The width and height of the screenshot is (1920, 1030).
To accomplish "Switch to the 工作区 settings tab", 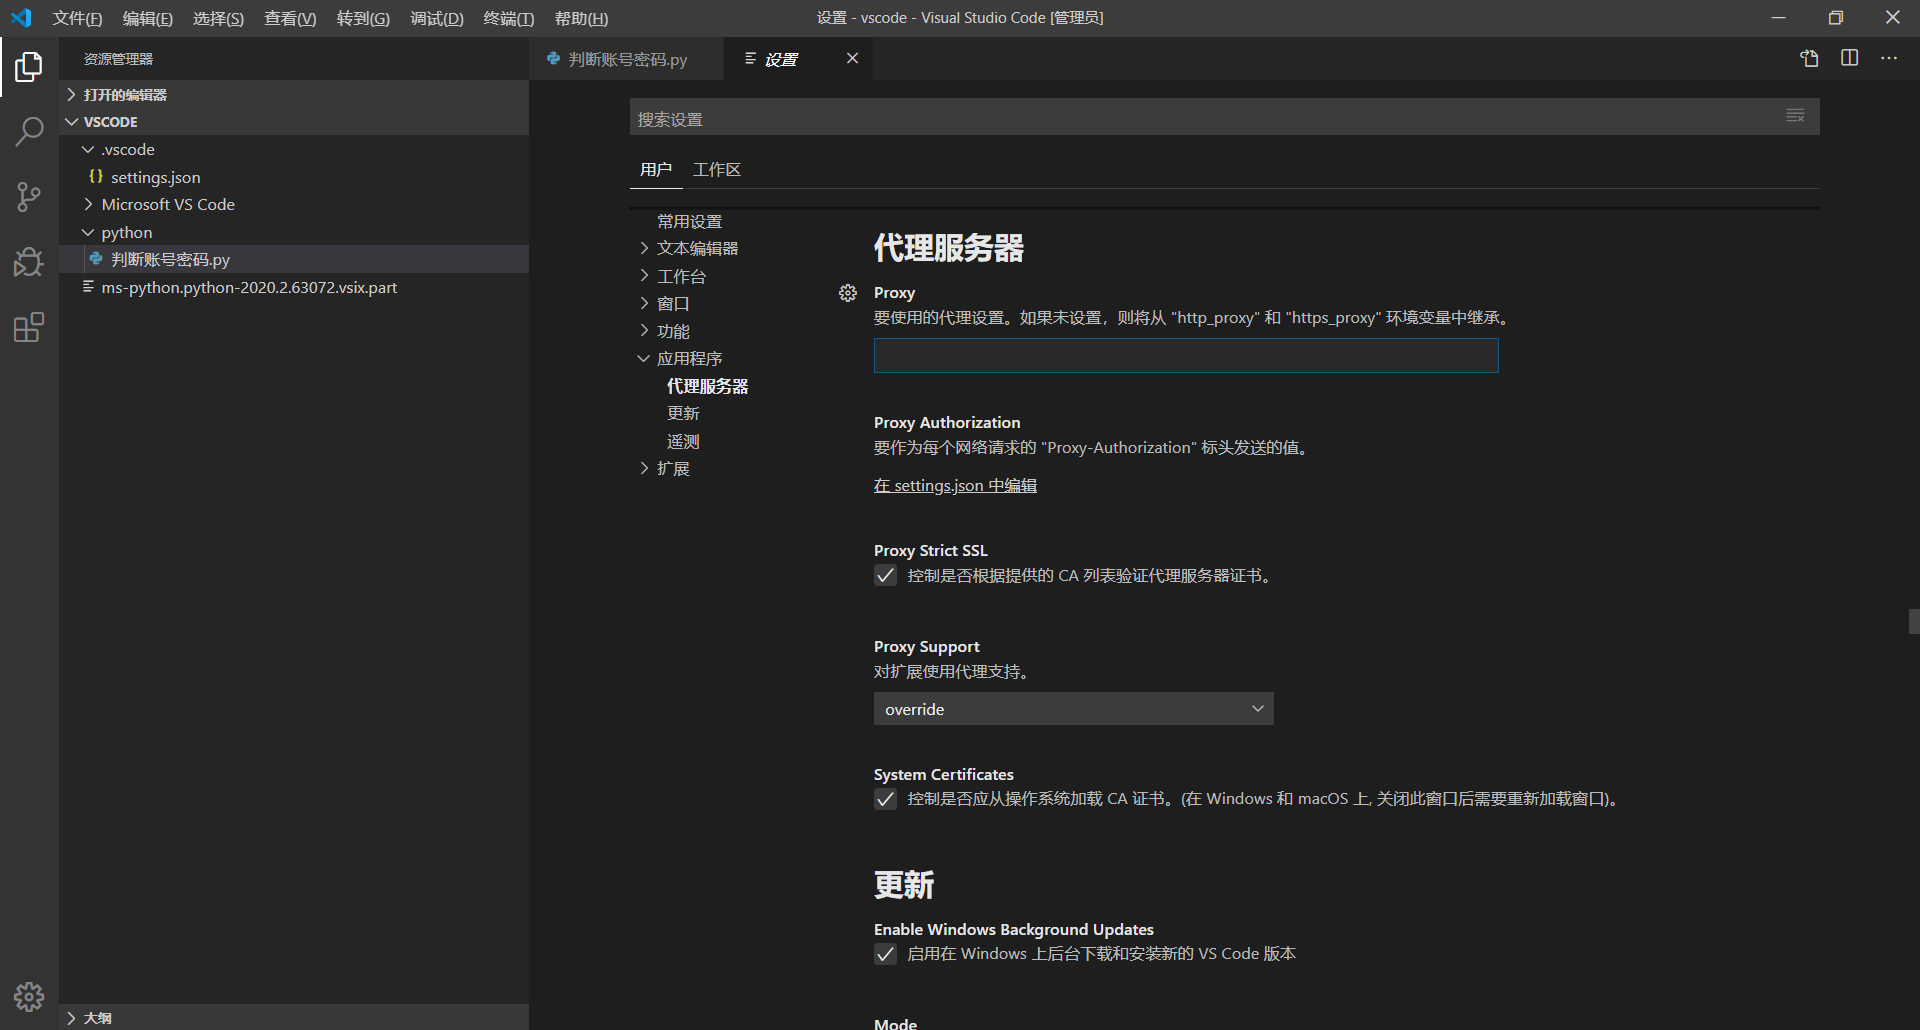I will 716,169.
